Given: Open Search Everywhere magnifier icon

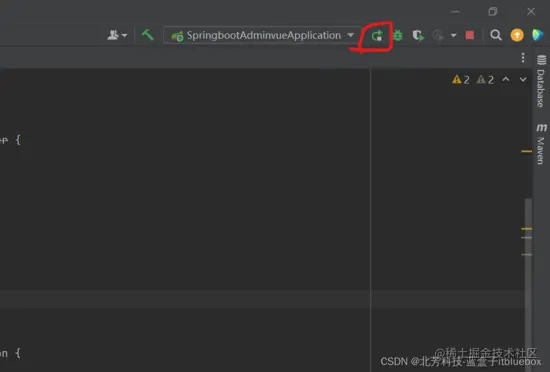Looking at the screenshot, I should [x=496, y=35].
